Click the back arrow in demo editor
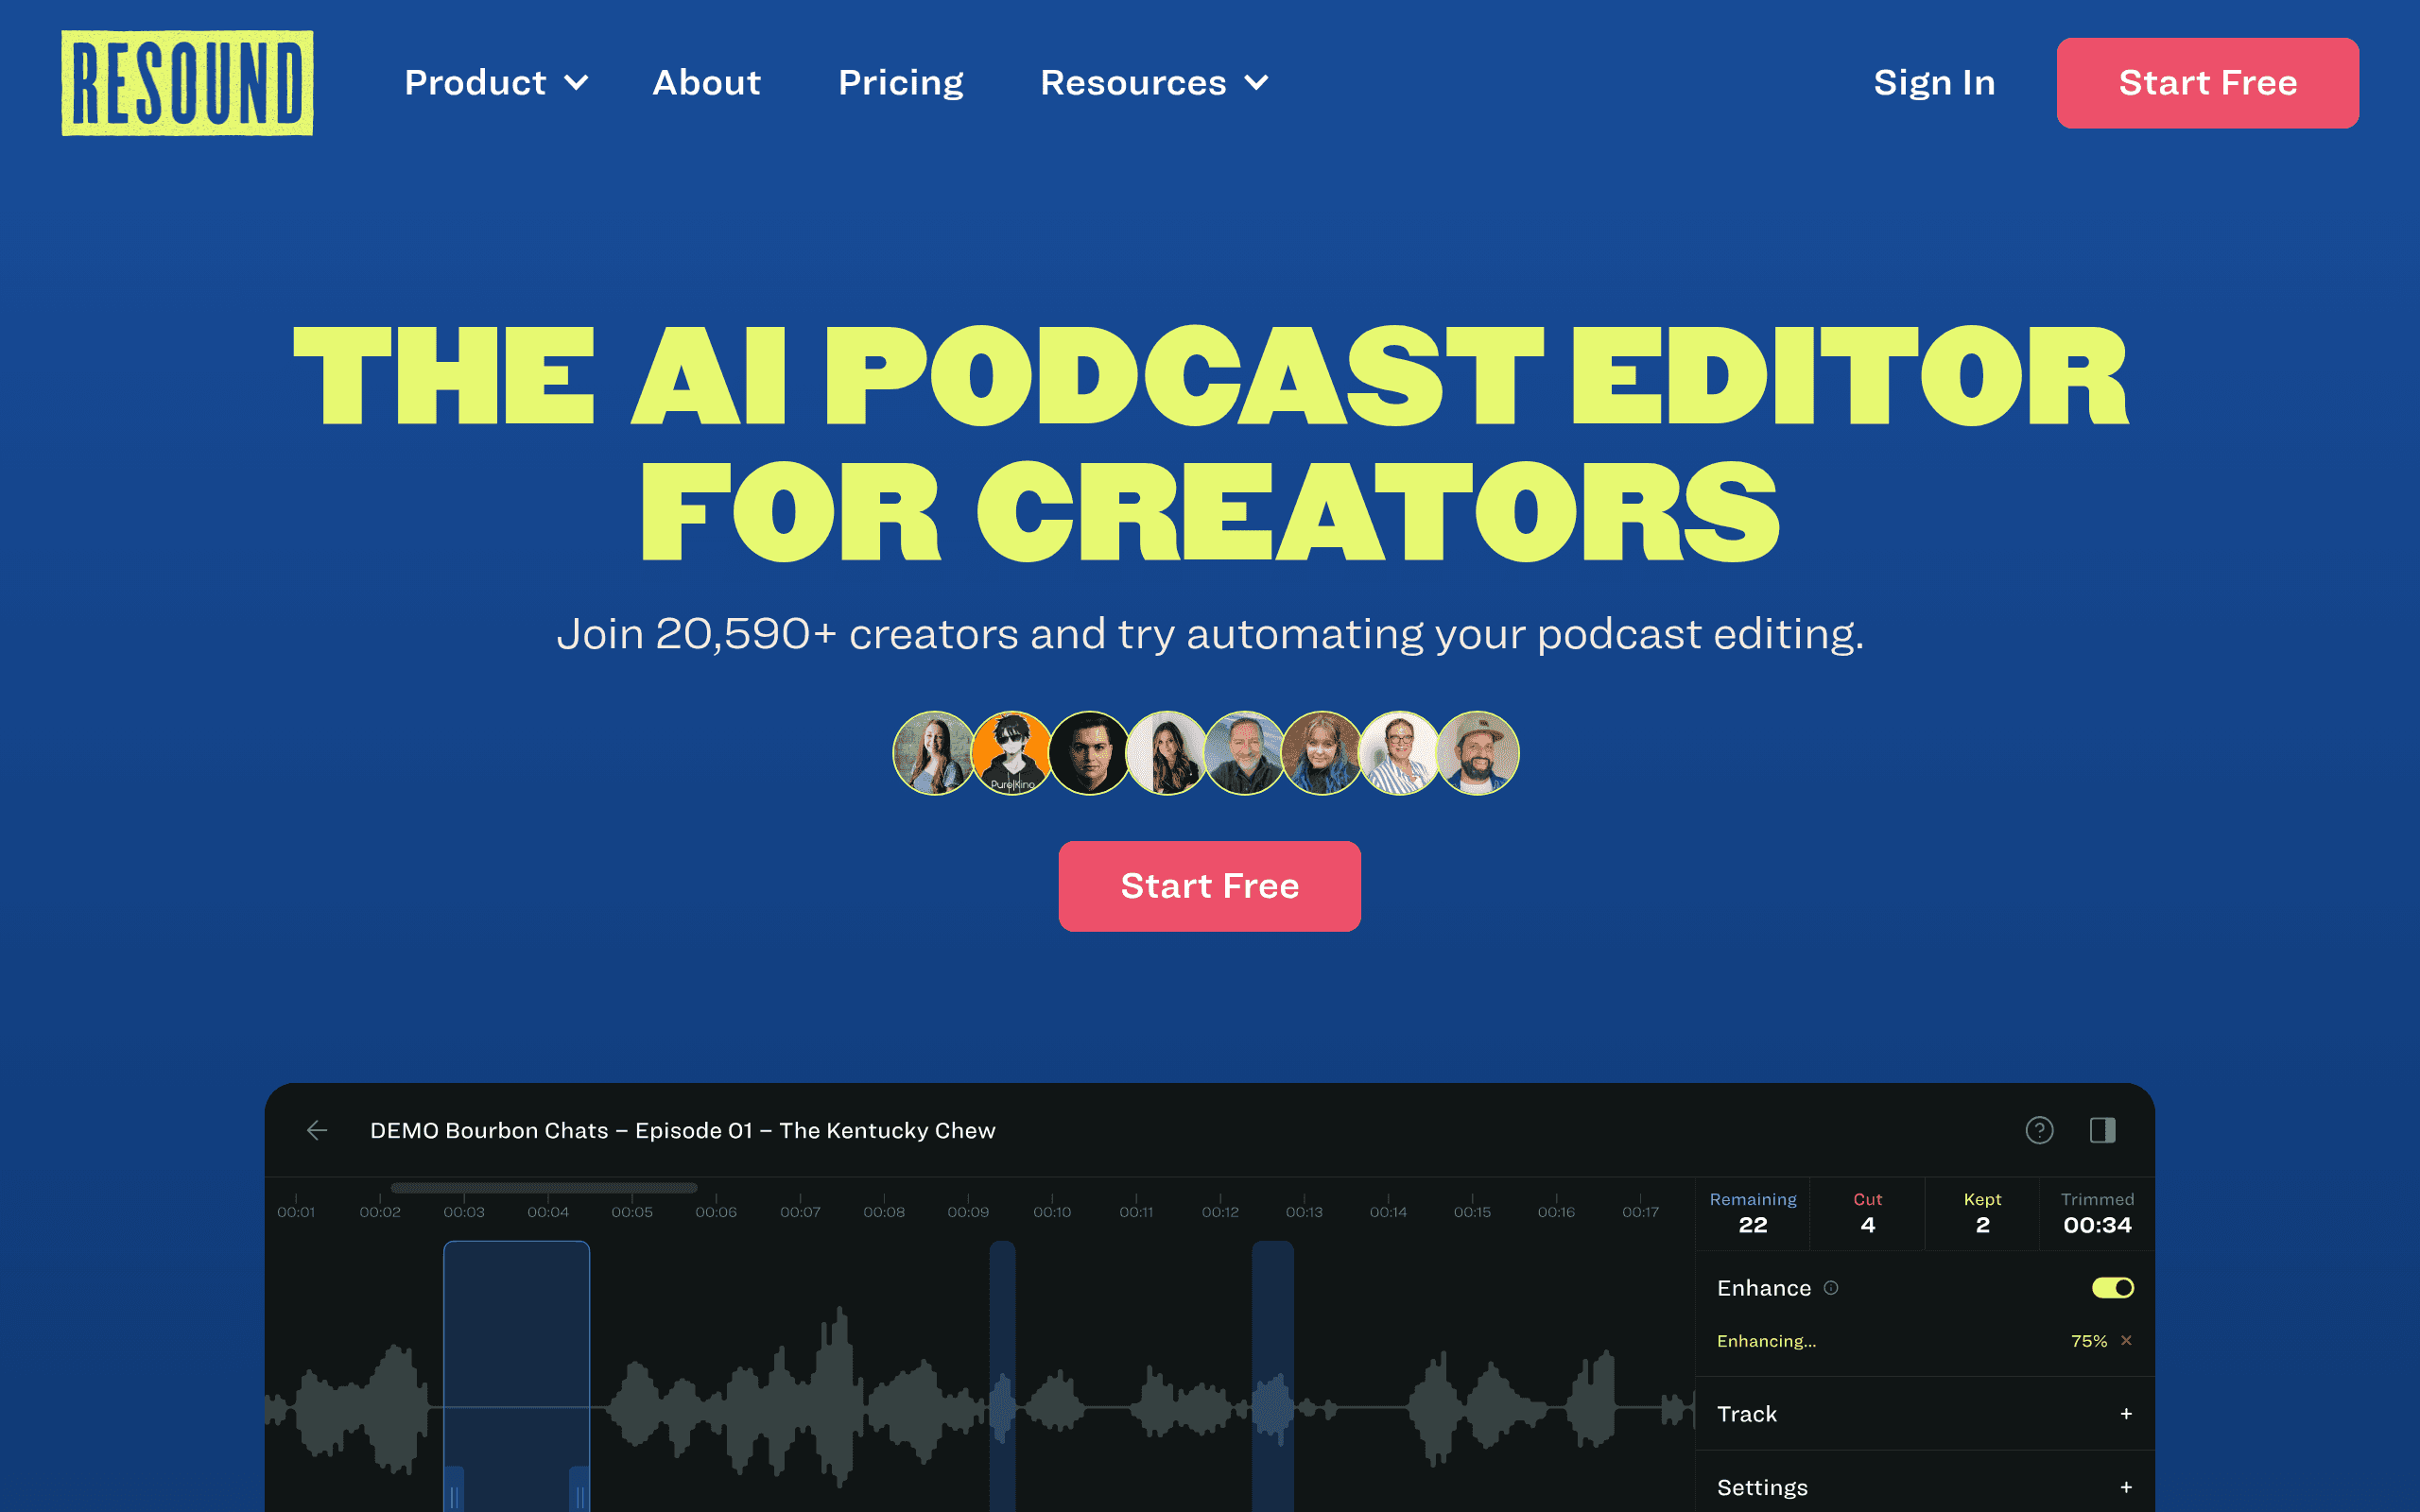2420x1512 pixels. (x=317, y=1130)
